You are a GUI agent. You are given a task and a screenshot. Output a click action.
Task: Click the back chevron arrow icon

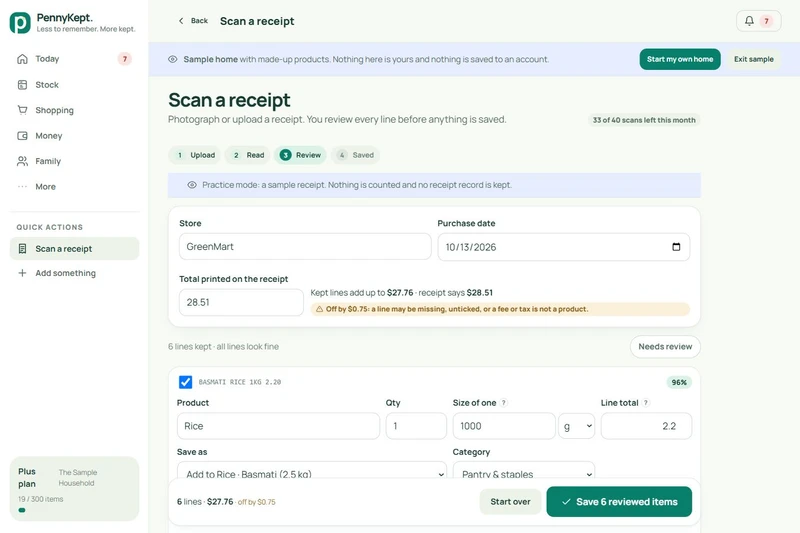coord(181,21)
